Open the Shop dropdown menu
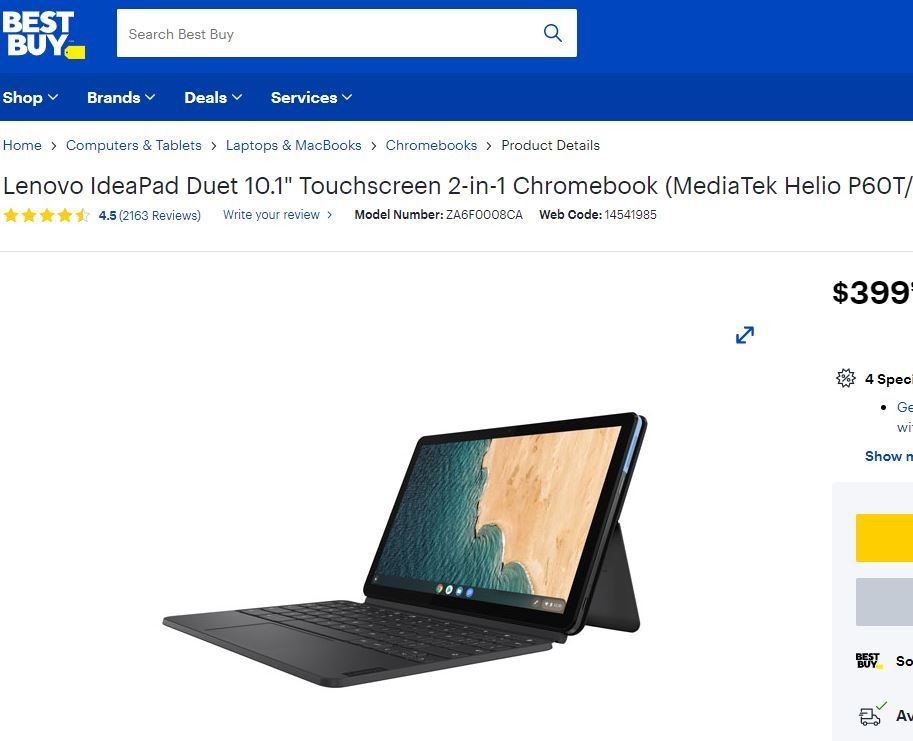Viewport: 913px width, 741px height. click(x=30, y=97)
